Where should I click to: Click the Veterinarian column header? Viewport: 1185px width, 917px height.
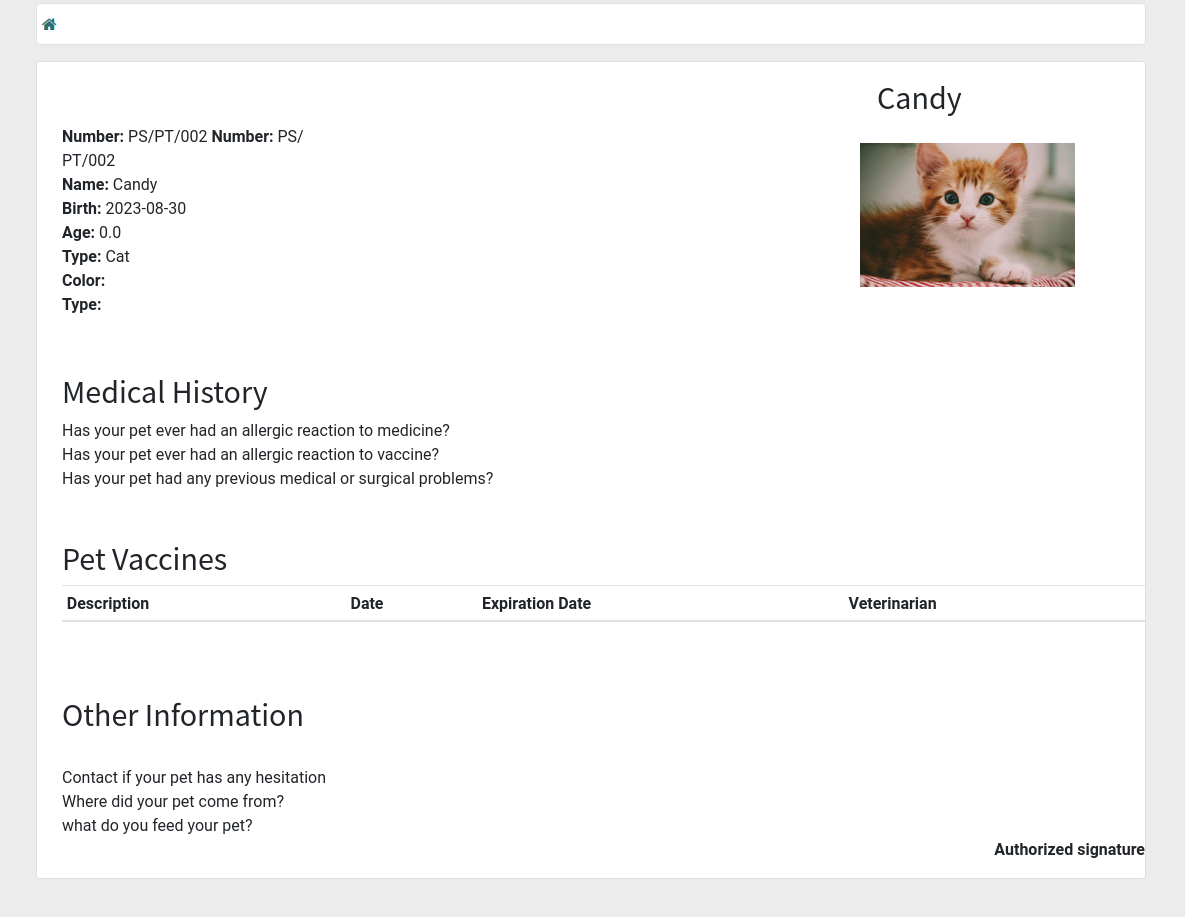point(893,603)
